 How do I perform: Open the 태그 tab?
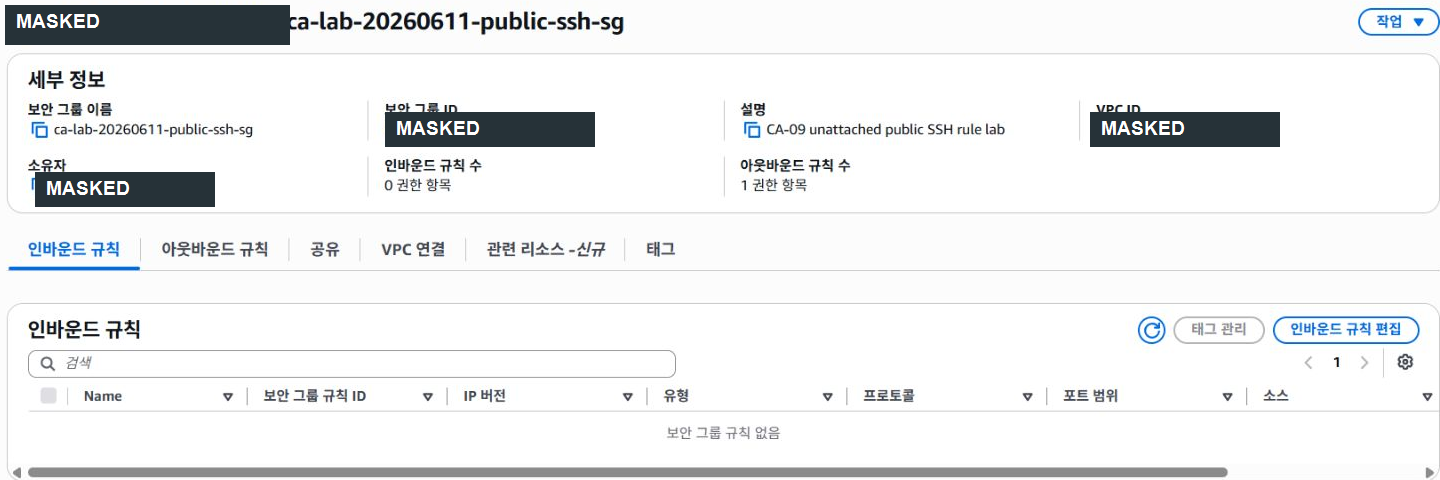(x=660, y=250)
